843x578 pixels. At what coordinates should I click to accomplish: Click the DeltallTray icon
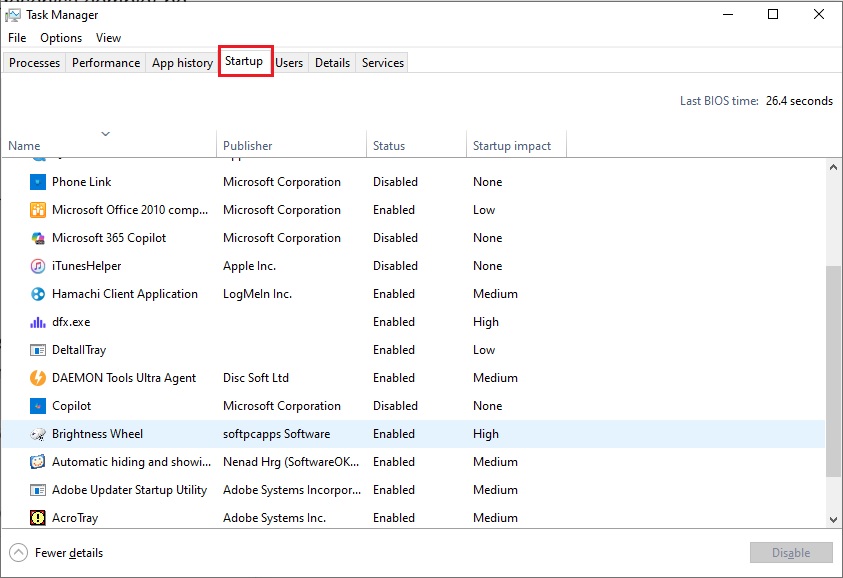click(x=38, y=350)
